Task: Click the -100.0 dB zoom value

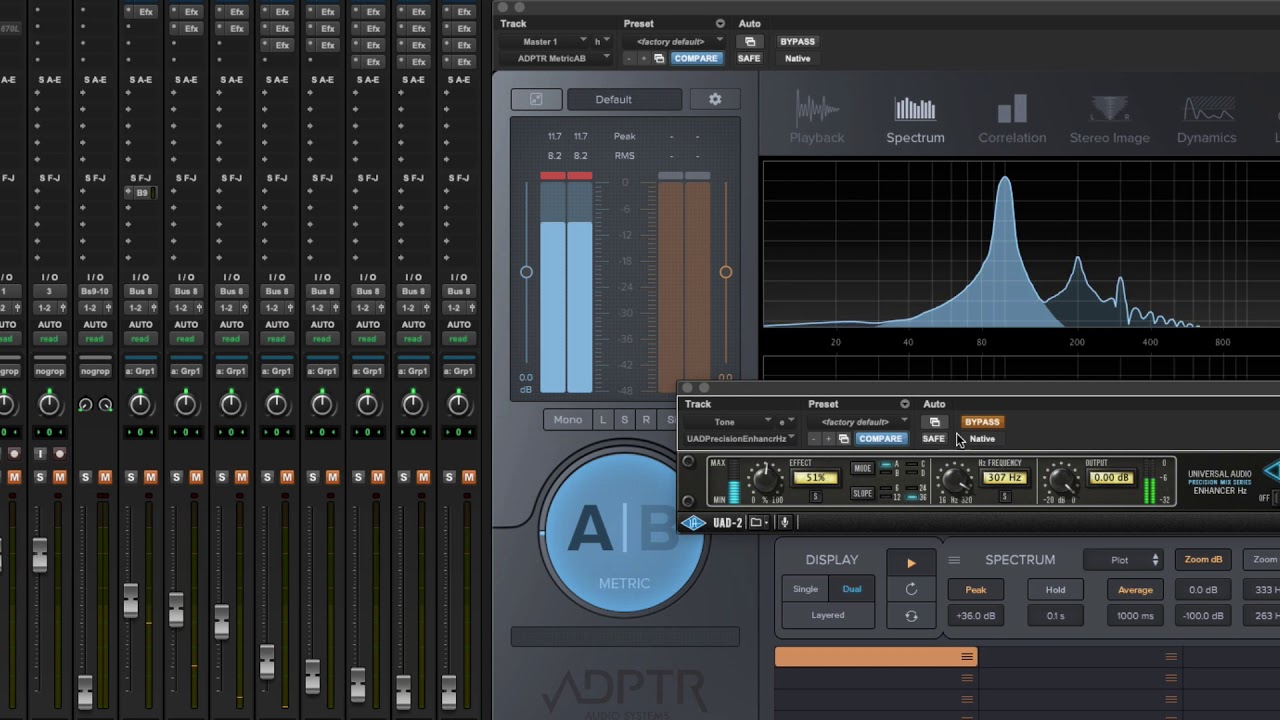Action: pyautogui.click(x=1203, y=616)
